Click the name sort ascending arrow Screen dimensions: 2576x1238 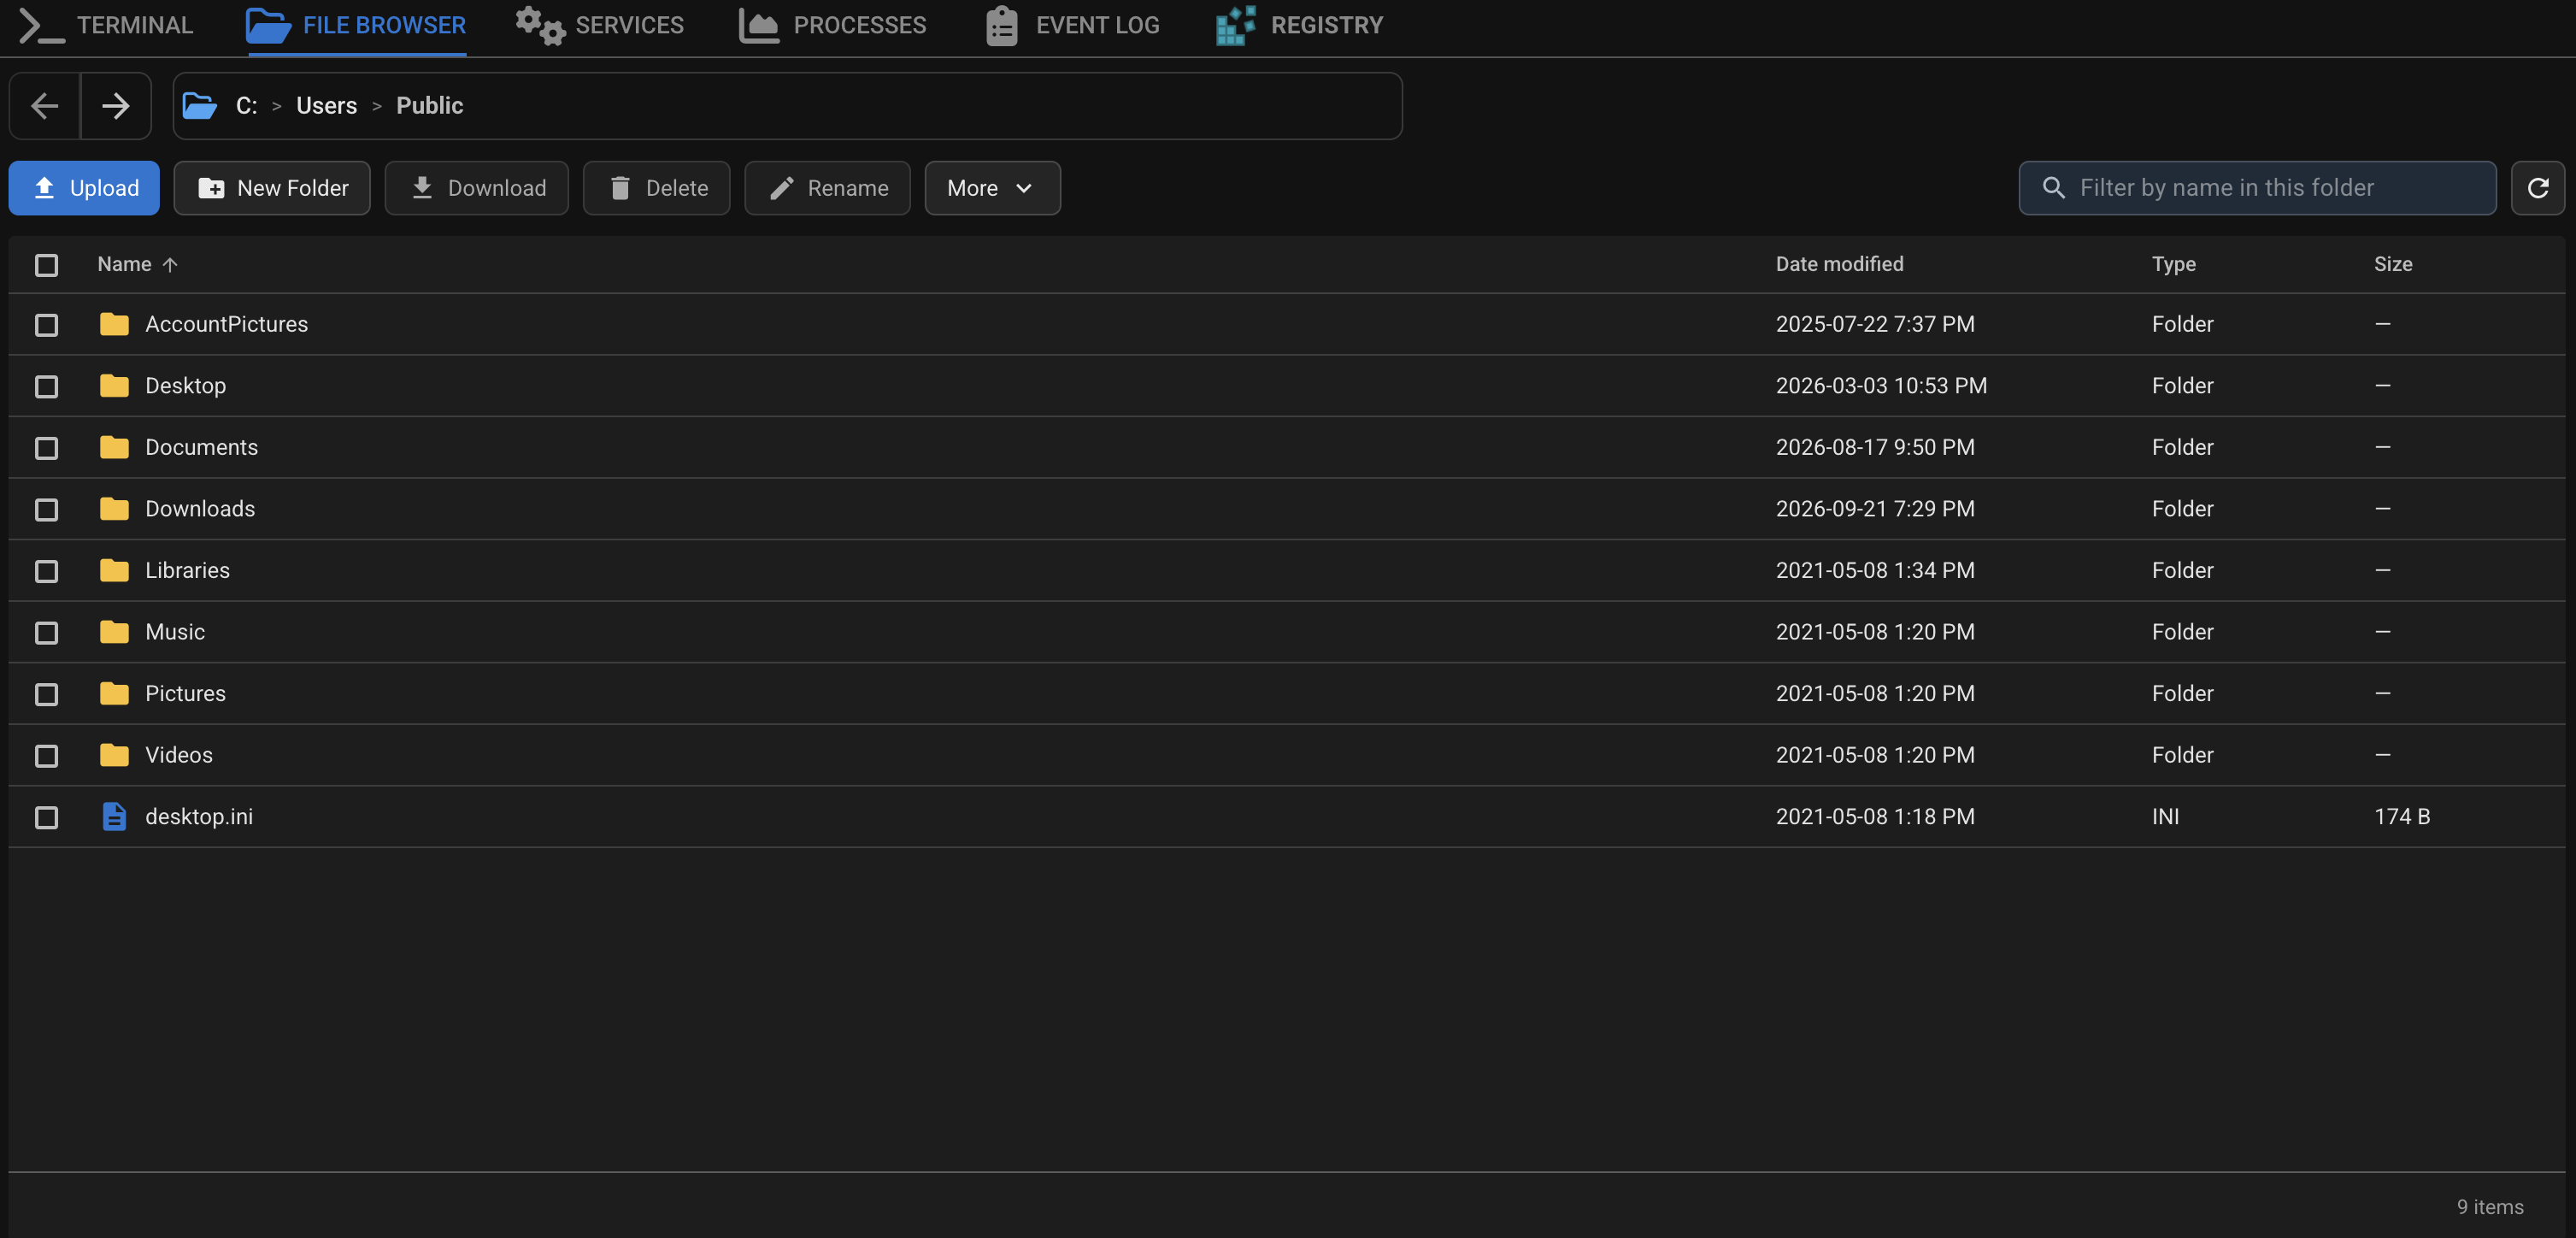pos(170,265)
